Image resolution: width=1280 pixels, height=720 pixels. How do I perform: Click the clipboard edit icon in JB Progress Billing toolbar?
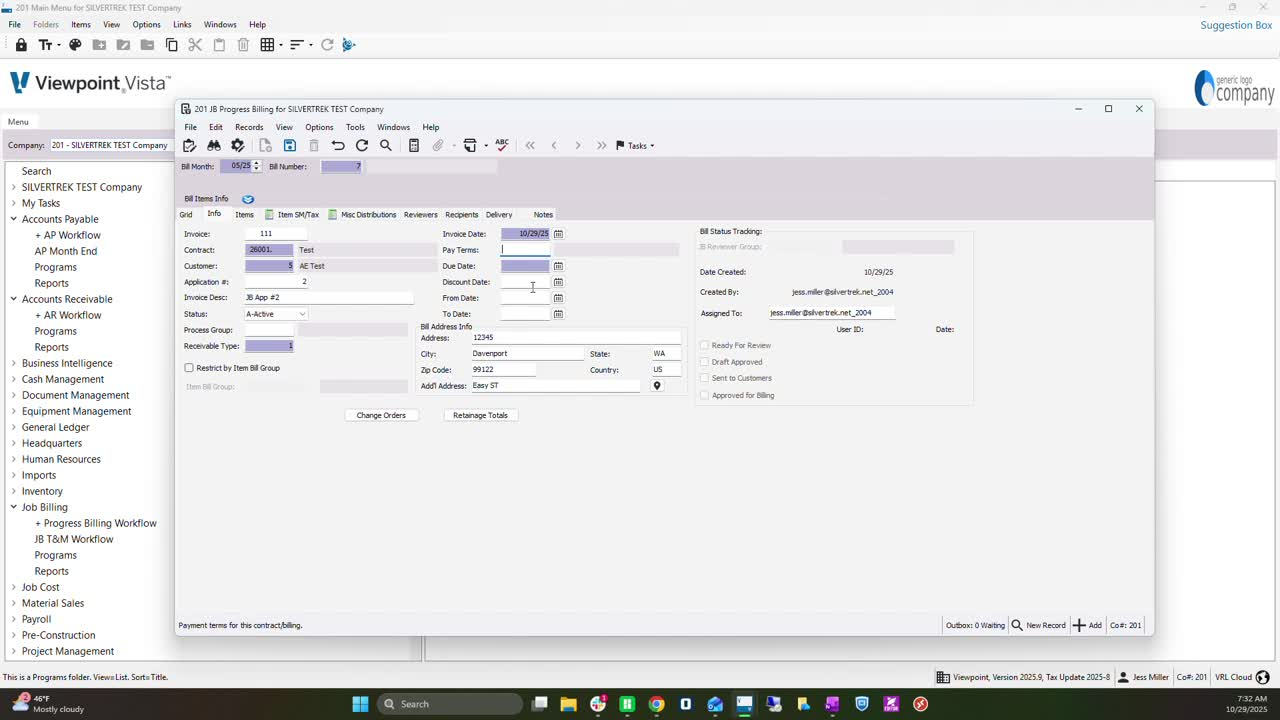pos(190,146)
